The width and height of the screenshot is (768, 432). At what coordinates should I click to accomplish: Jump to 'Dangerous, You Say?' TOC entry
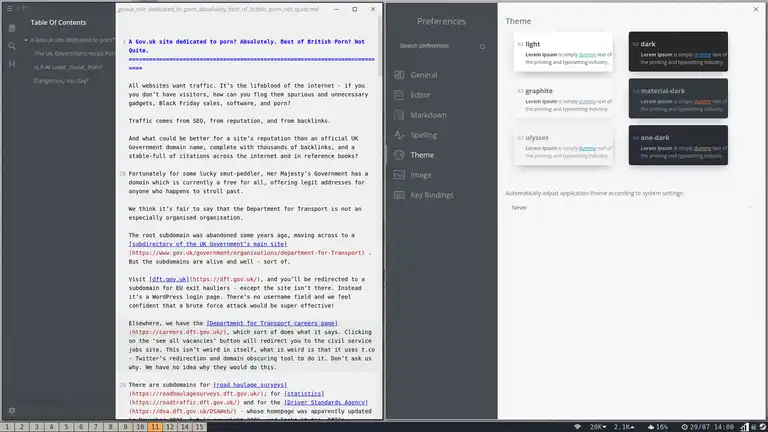[61, 81]
